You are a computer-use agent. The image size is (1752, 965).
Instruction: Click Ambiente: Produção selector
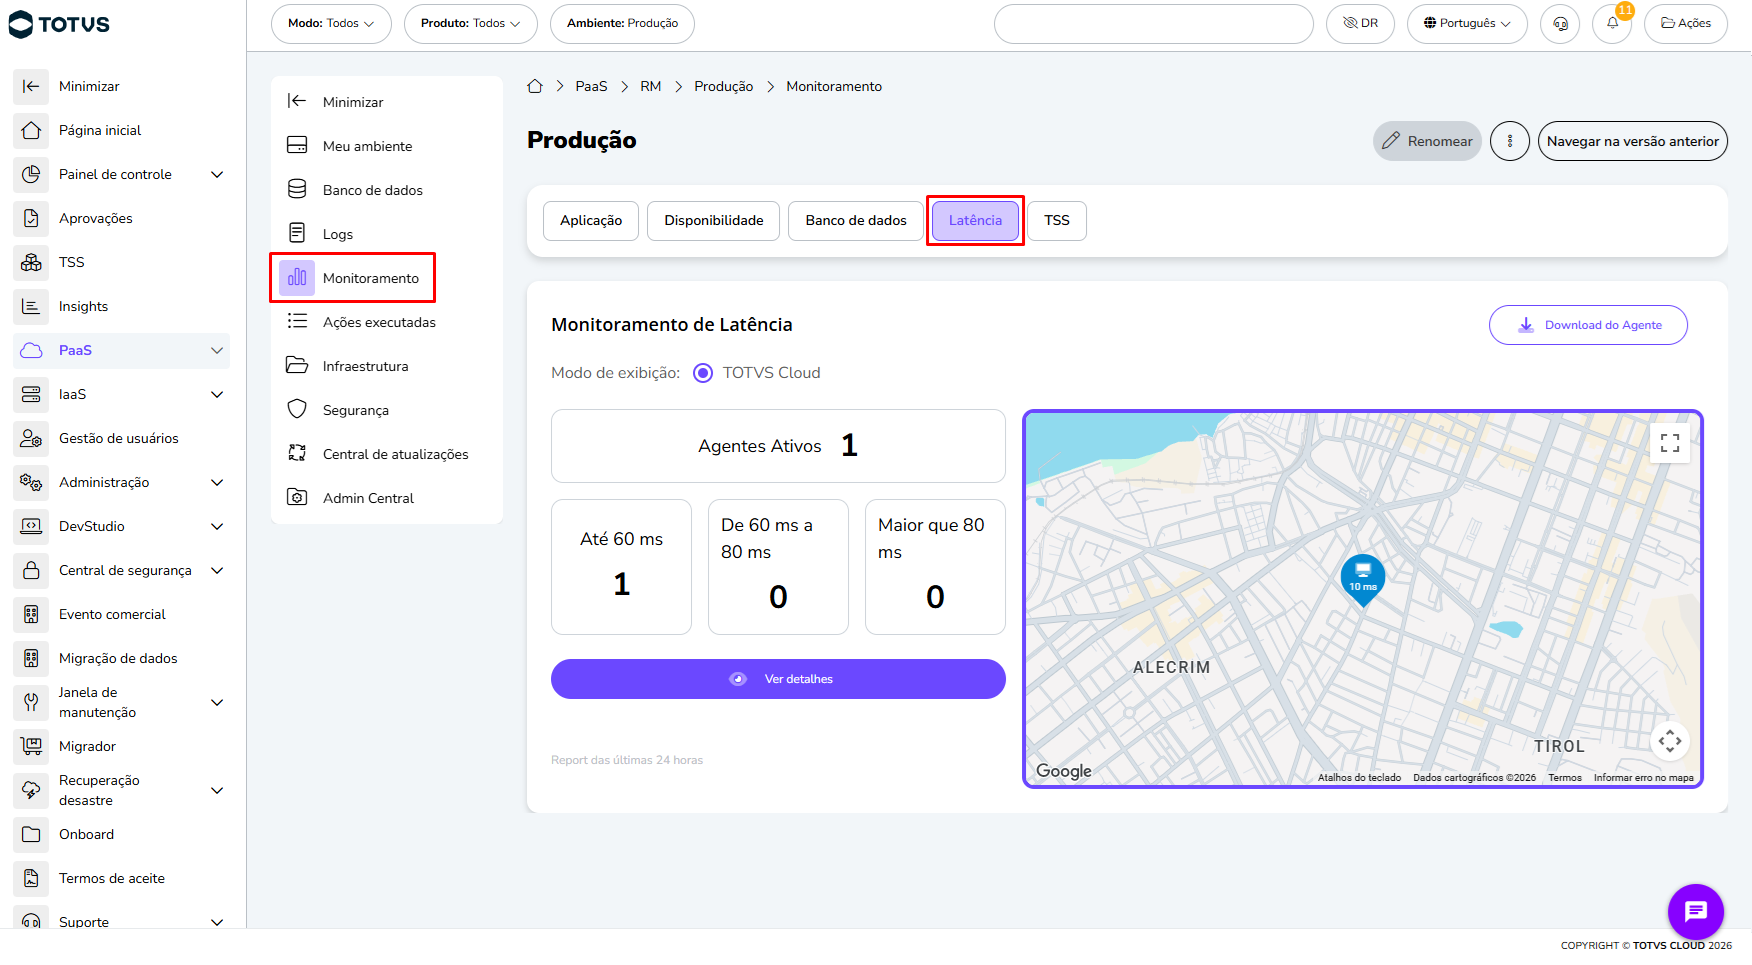[622, 24]
